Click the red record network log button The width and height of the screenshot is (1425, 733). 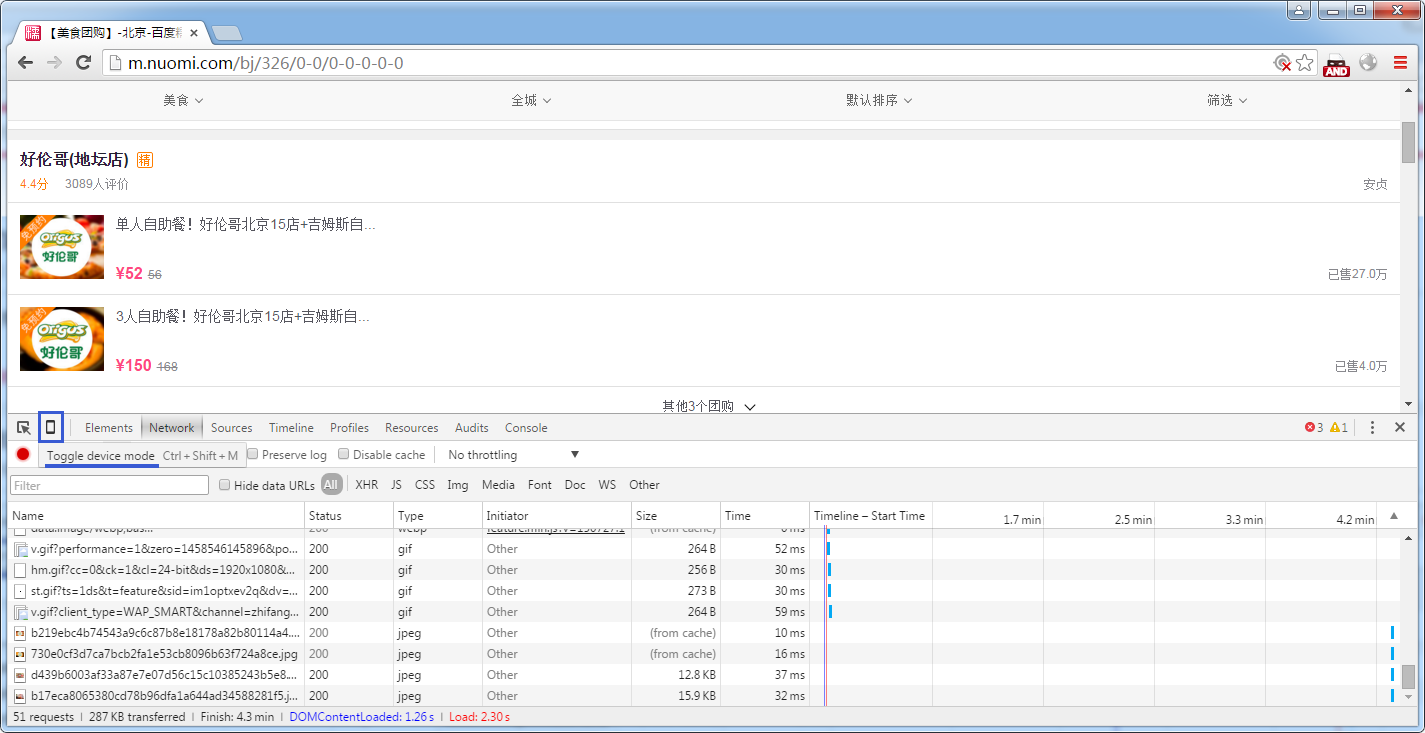coord(23,454)
